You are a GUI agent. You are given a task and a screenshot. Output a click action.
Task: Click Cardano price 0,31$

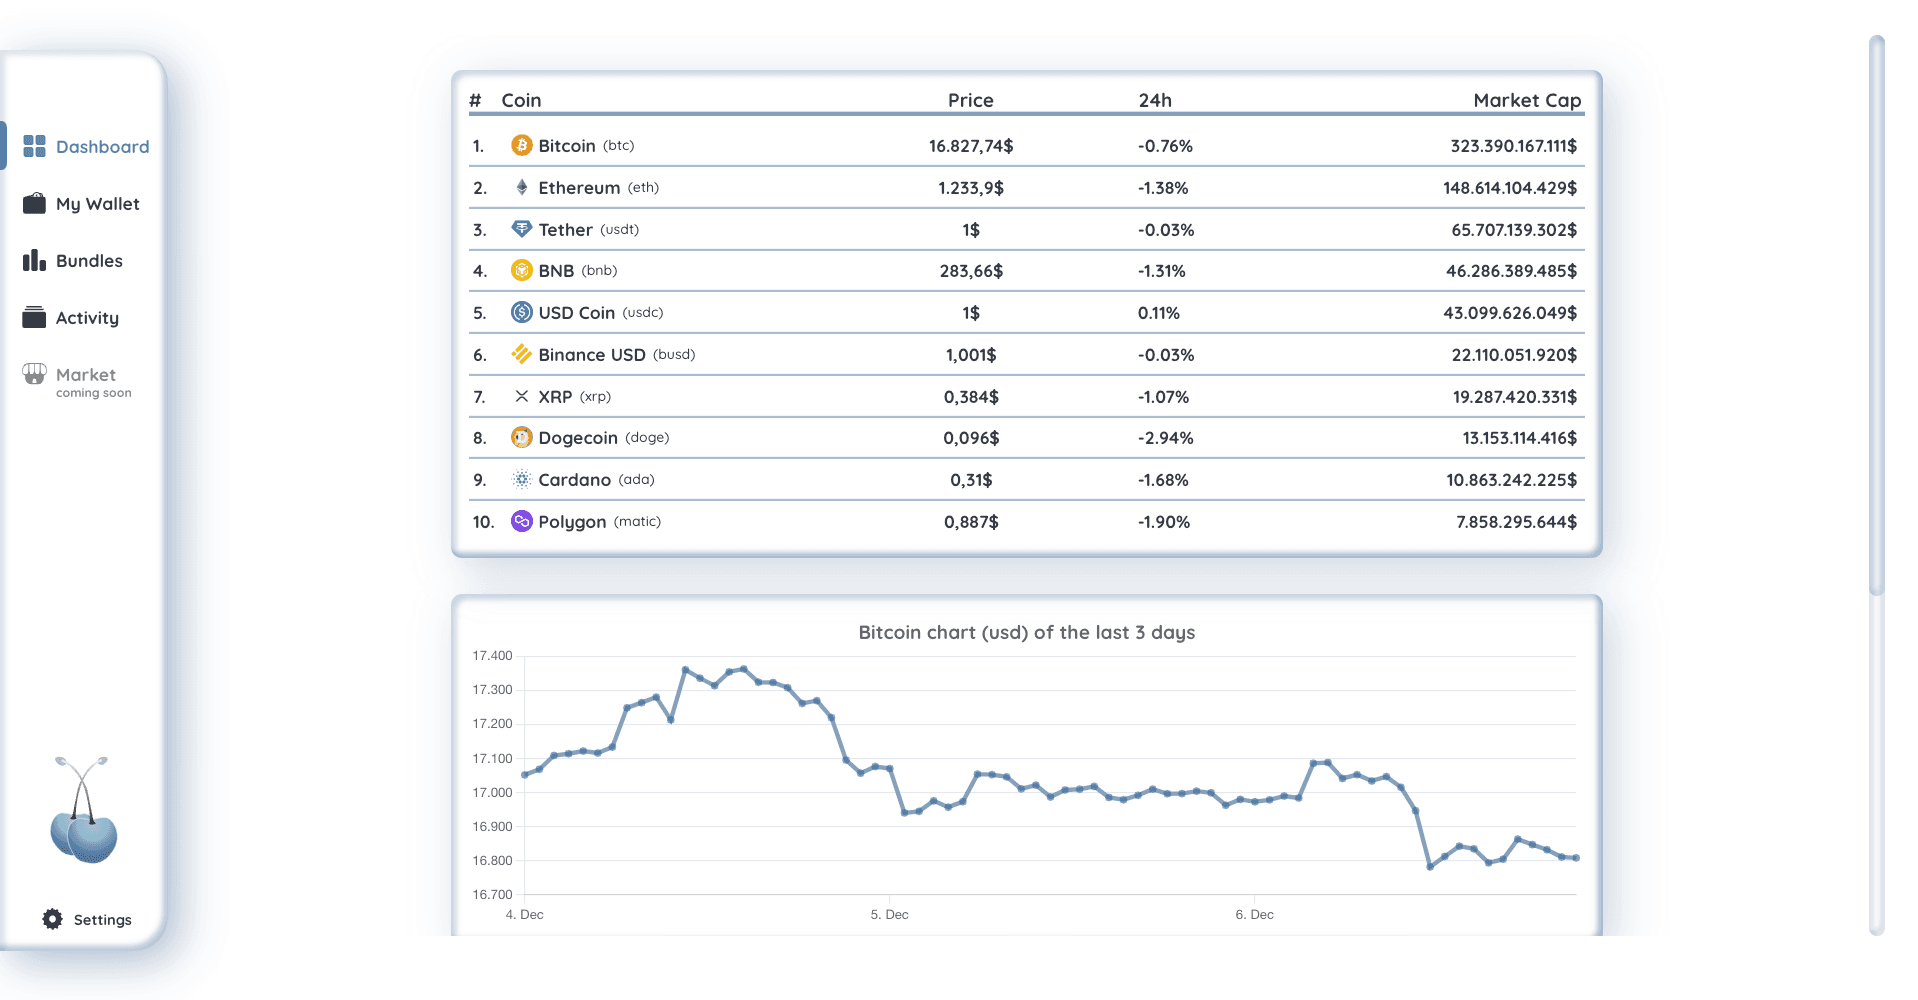tap(970, 480)
